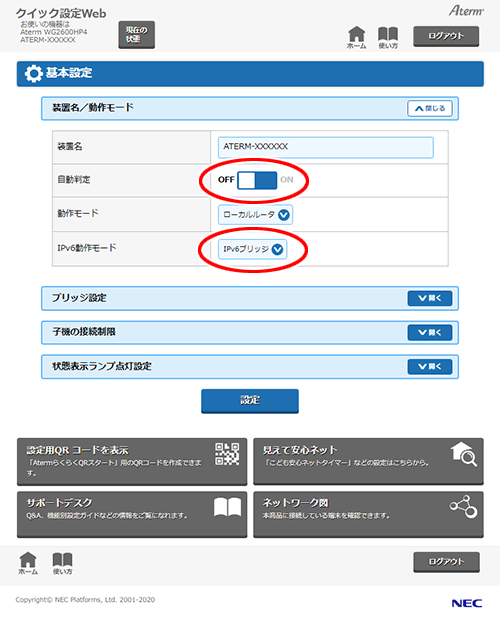The image size is (500, 632).
Task: Click the blue 設定 button
Action: click(250, 401)
